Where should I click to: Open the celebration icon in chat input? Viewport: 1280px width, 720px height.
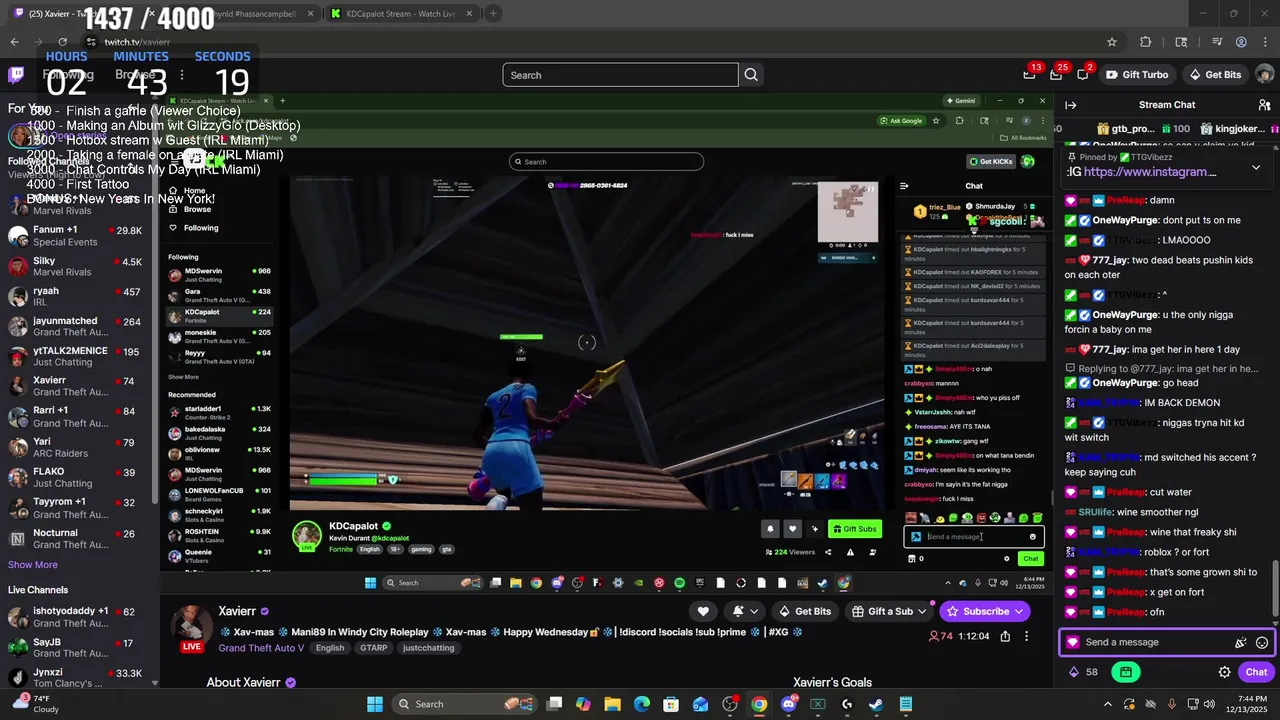click(x=1241, y=643)
